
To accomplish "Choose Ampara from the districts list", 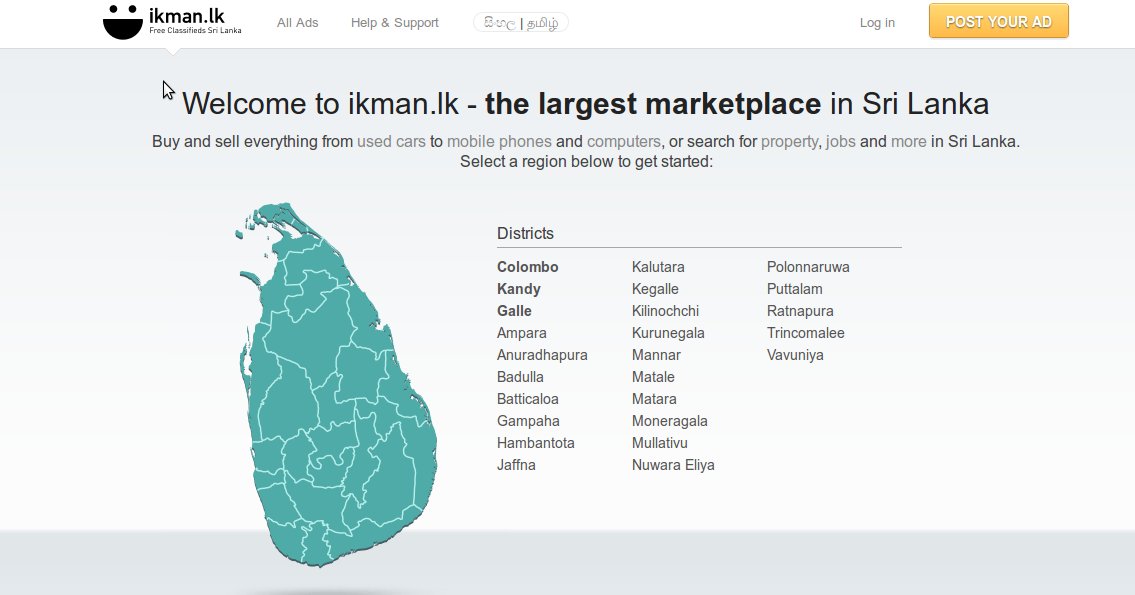I will pos(522,333).
